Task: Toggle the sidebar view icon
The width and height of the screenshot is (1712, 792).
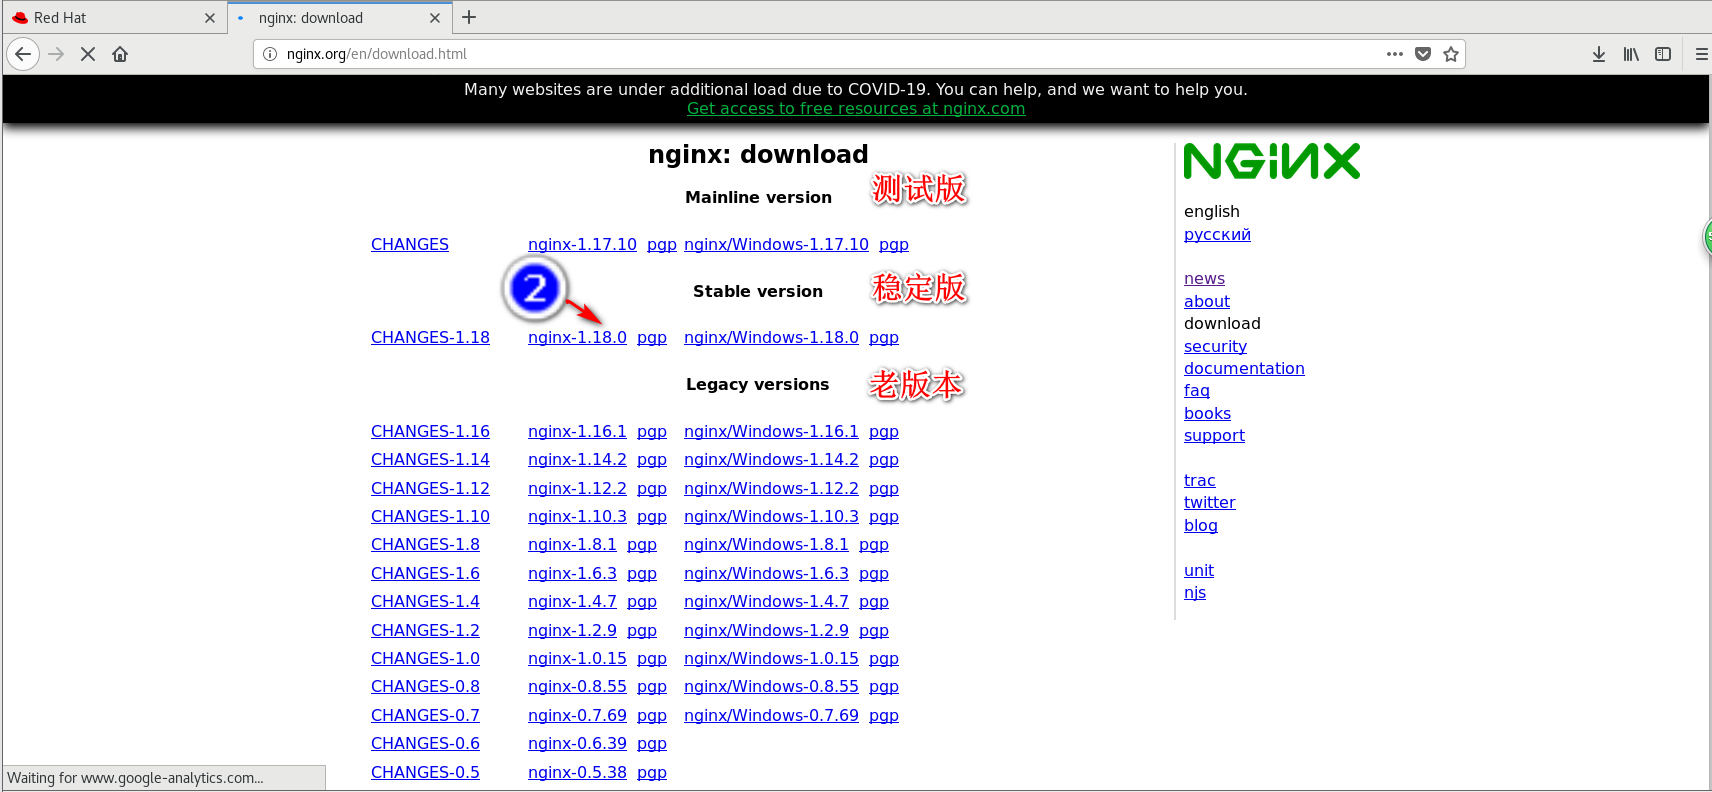Action: point(1663,54)
